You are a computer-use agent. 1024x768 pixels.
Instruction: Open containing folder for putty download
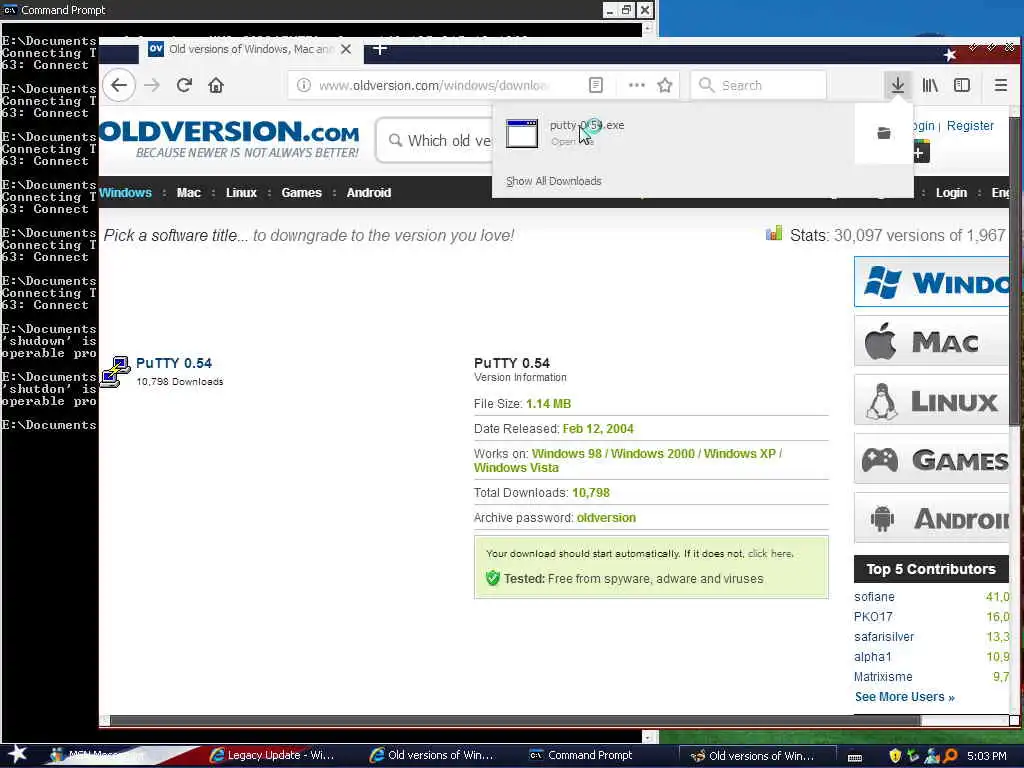click(x=884, y=133)
